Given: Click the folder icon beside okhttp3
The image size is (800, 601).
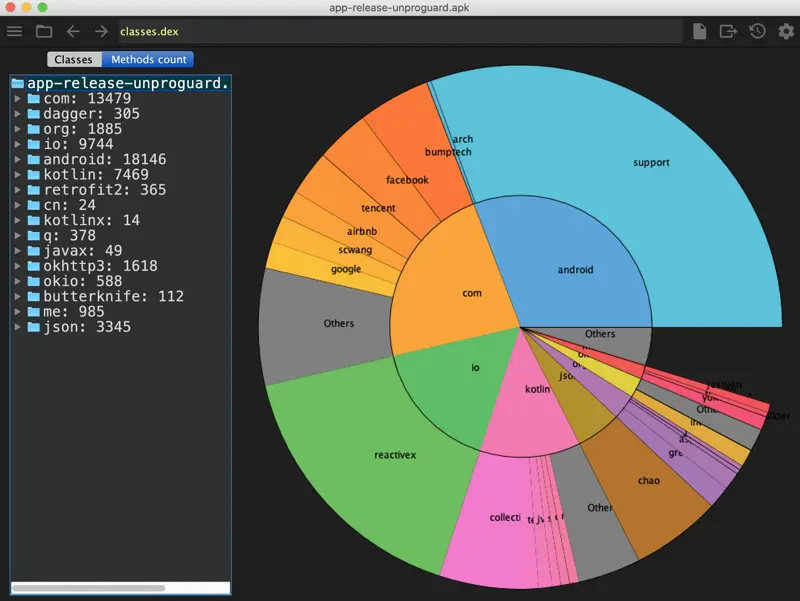Looking at the screenshot, I should point(34,266).
